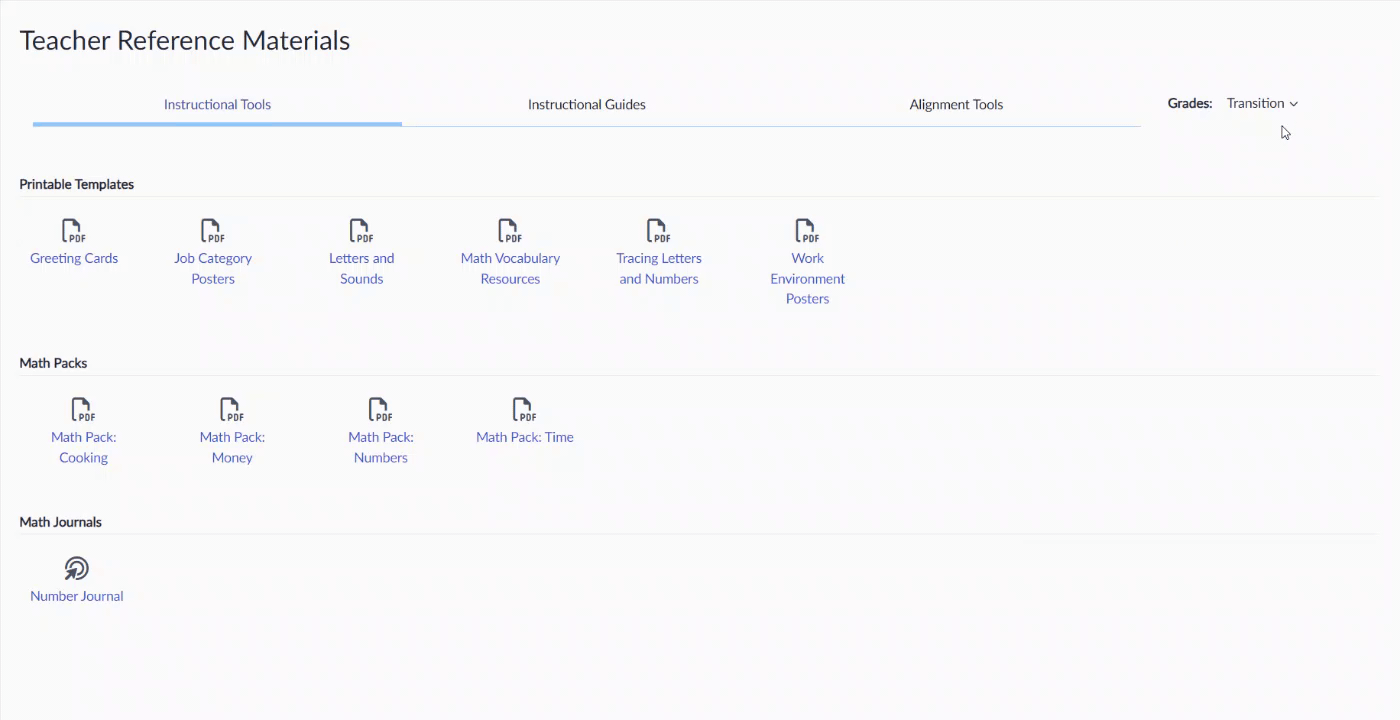Click the Grades label text
1400x720 pixels.
click(1190, 103)
